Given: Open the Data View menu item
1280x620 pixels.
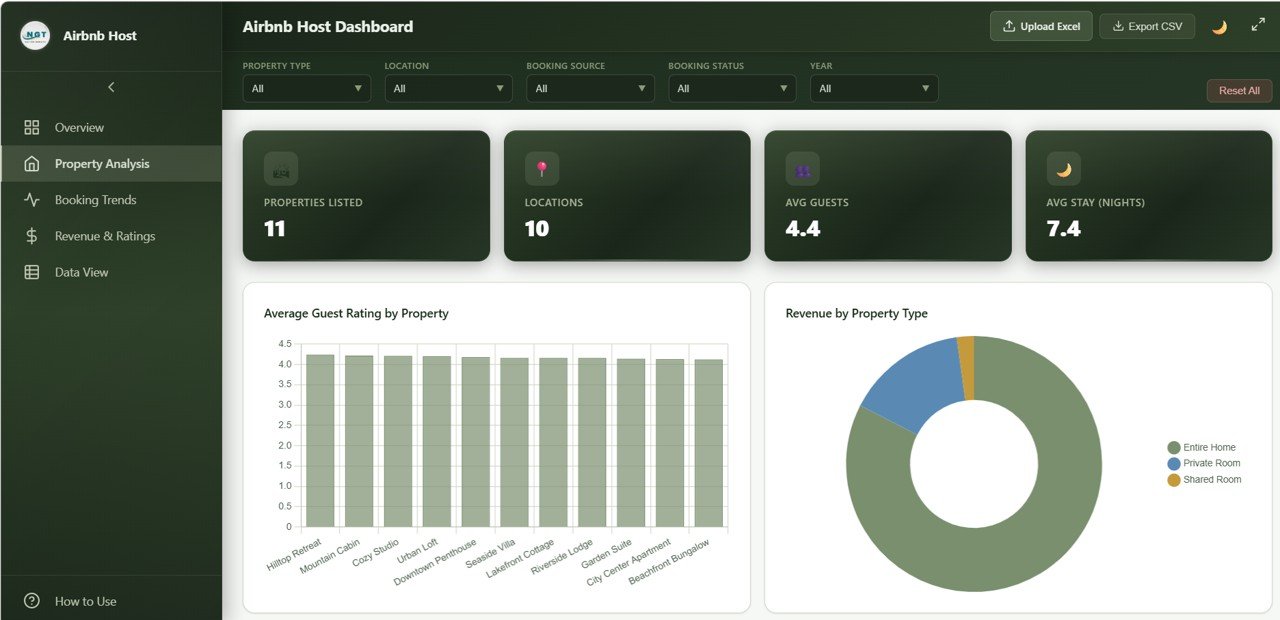Looking at the screenshot, I should click(x=81, y=272).
